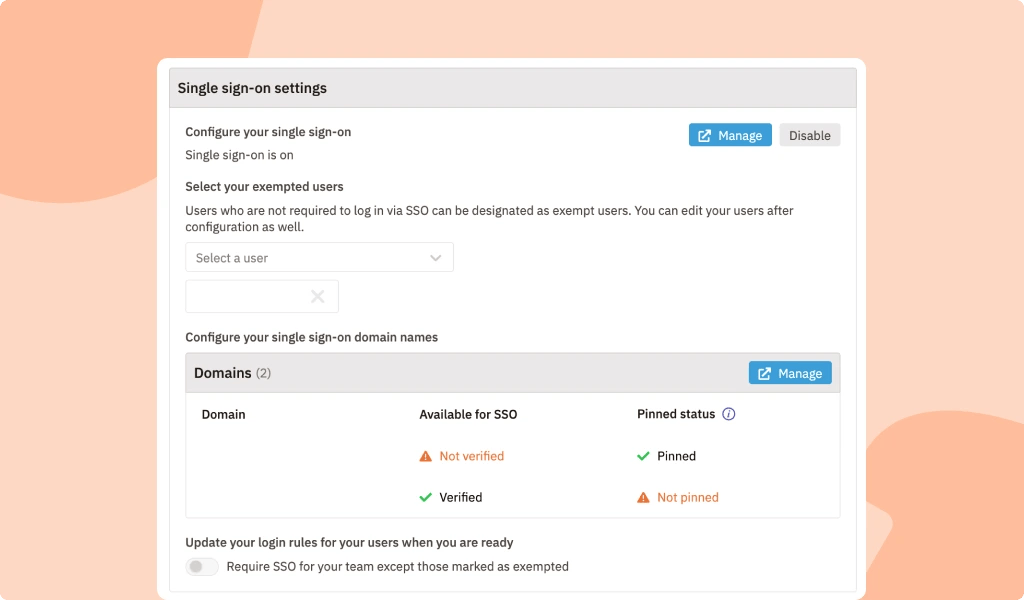The height and width of the screenshot is (600, 1024).
Task: Click the Pinned status column header
Action: coord(676,414)
